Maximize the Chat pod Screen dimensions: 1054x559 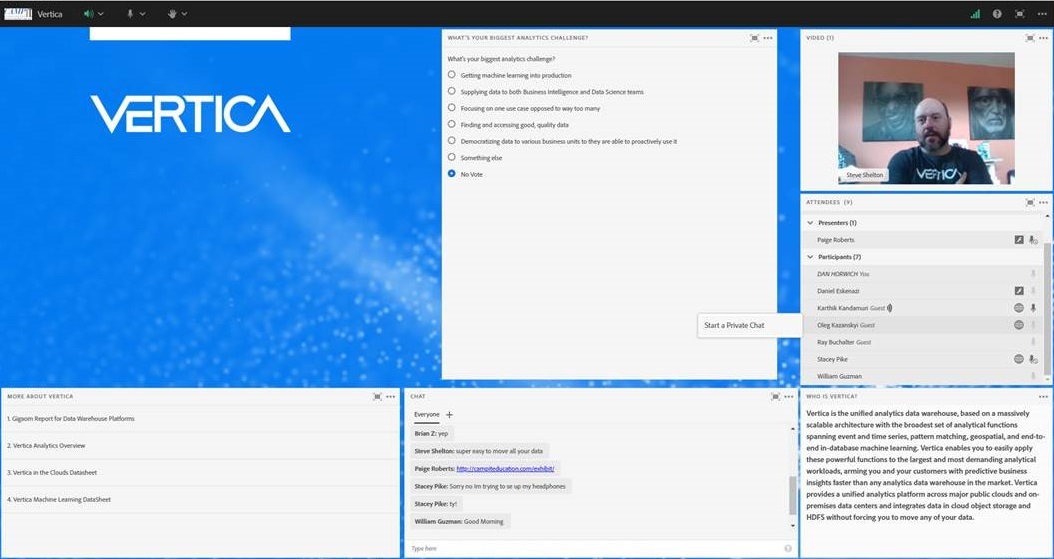776,396
